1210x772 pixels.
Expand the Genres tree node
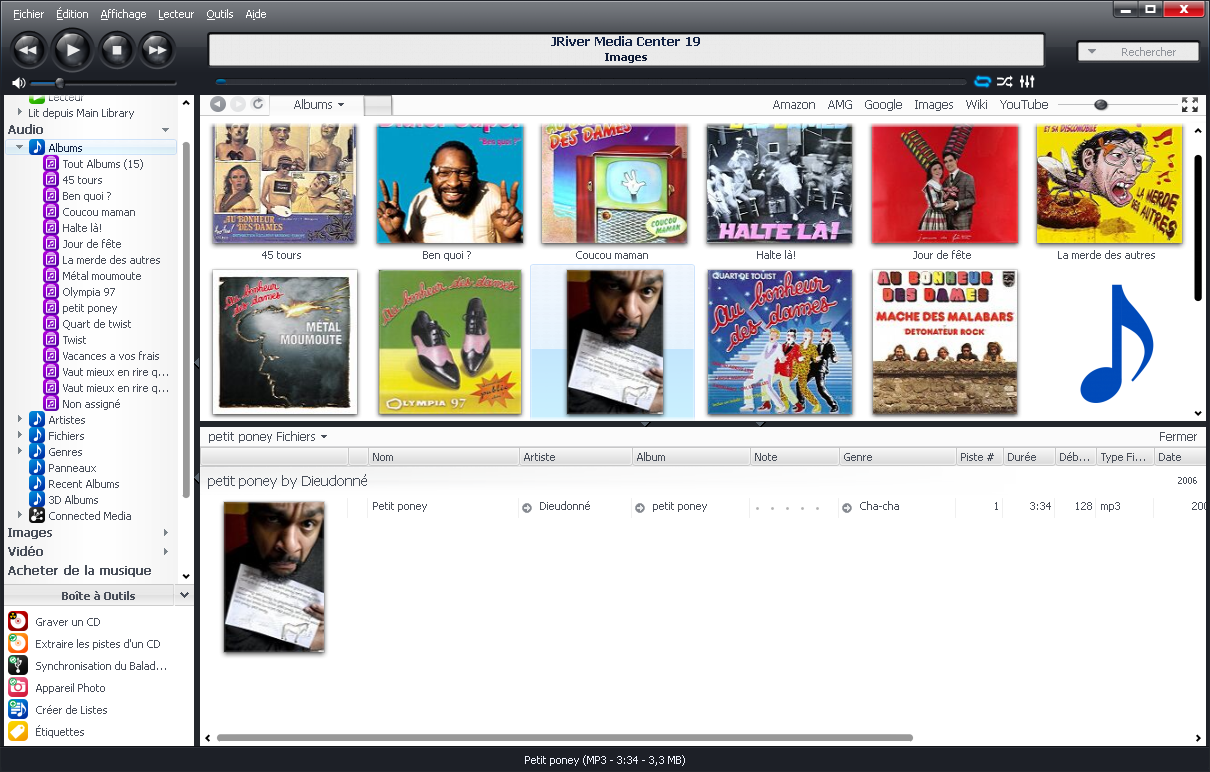click(x=20, y=452)
